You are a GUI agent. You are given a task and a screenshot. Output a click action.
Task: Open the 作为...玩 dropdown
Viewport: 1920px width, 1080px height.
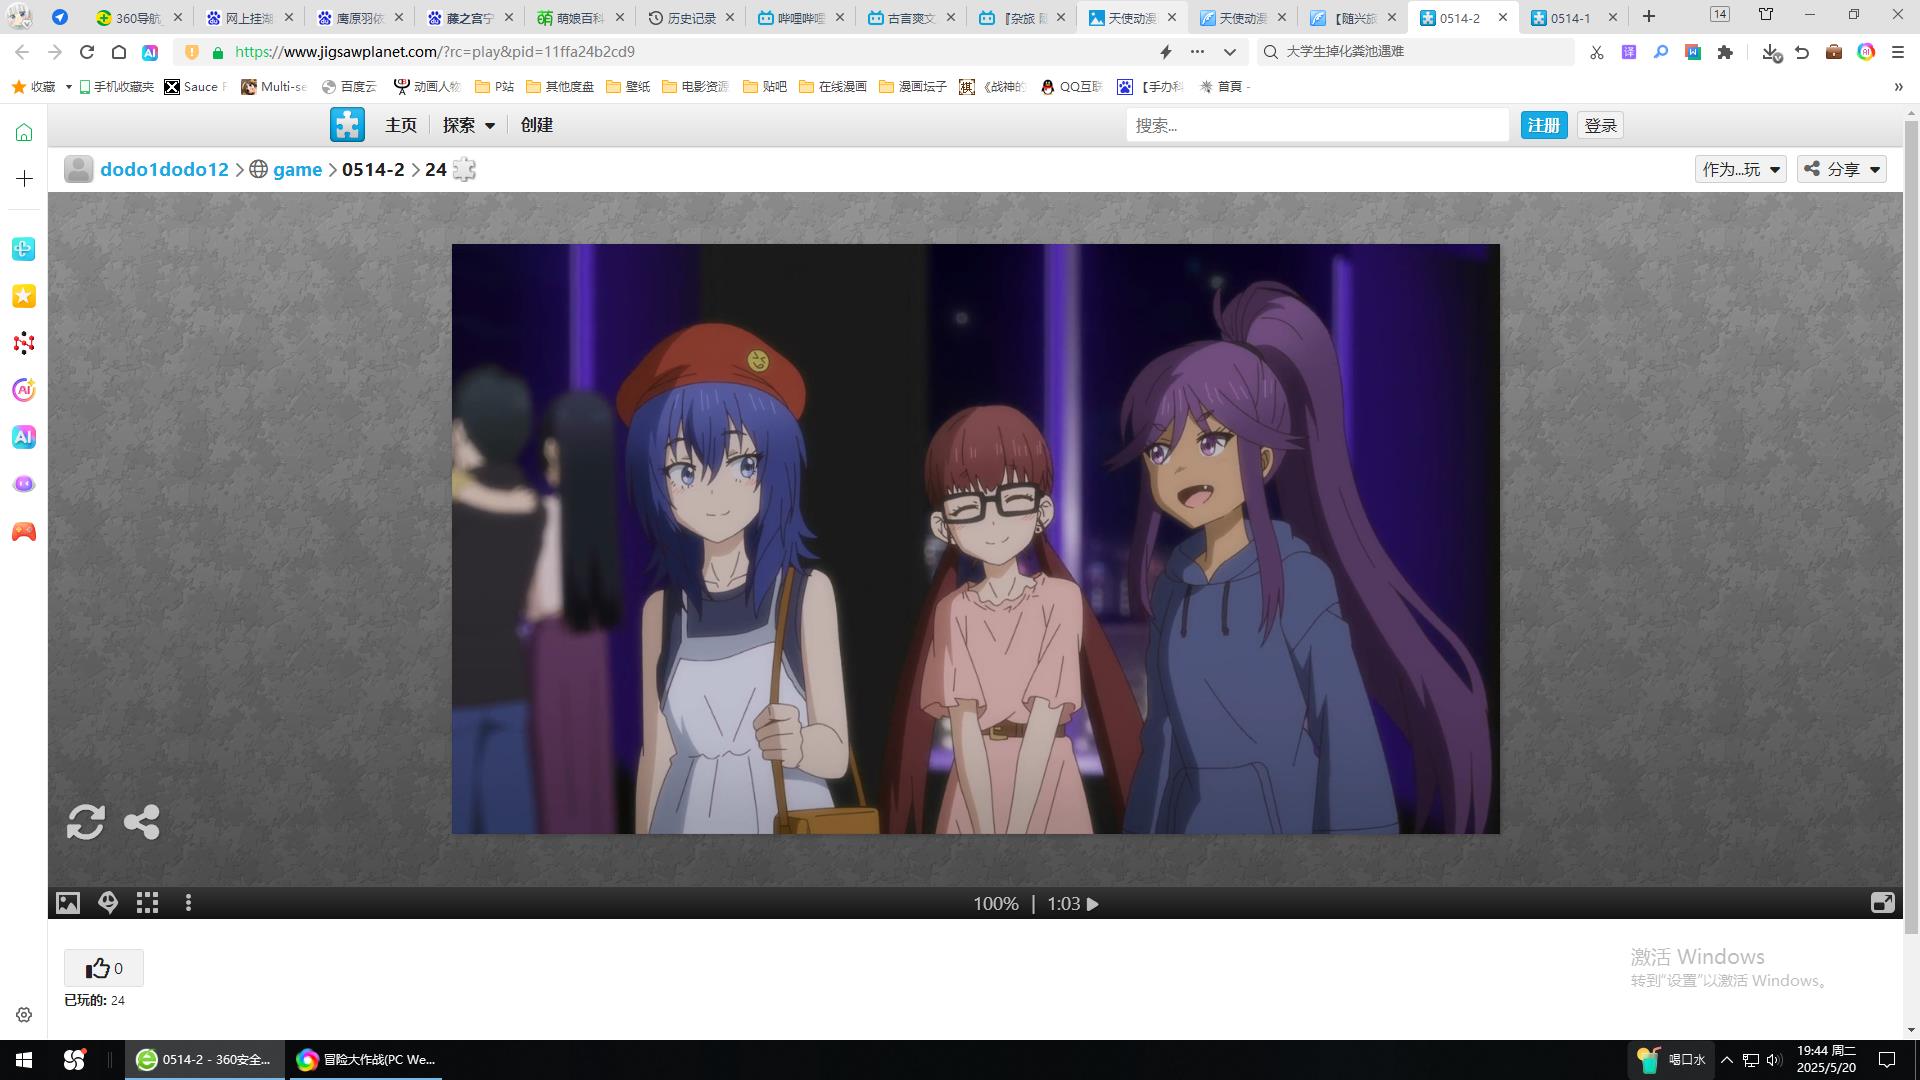point(1741,169)
